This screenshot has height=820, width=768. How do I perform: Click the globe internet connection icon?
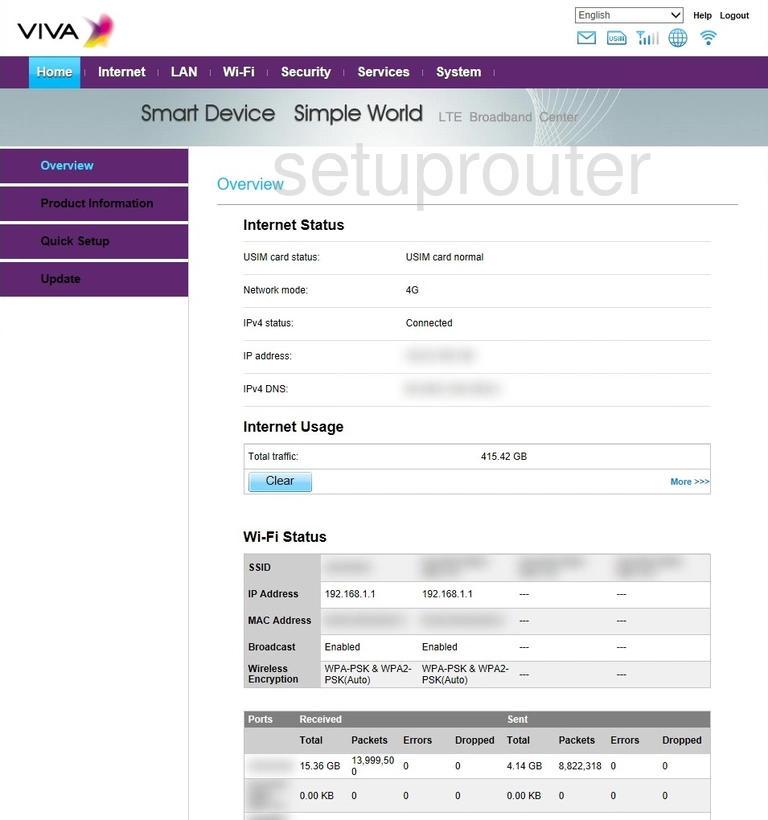coord(678,38)
